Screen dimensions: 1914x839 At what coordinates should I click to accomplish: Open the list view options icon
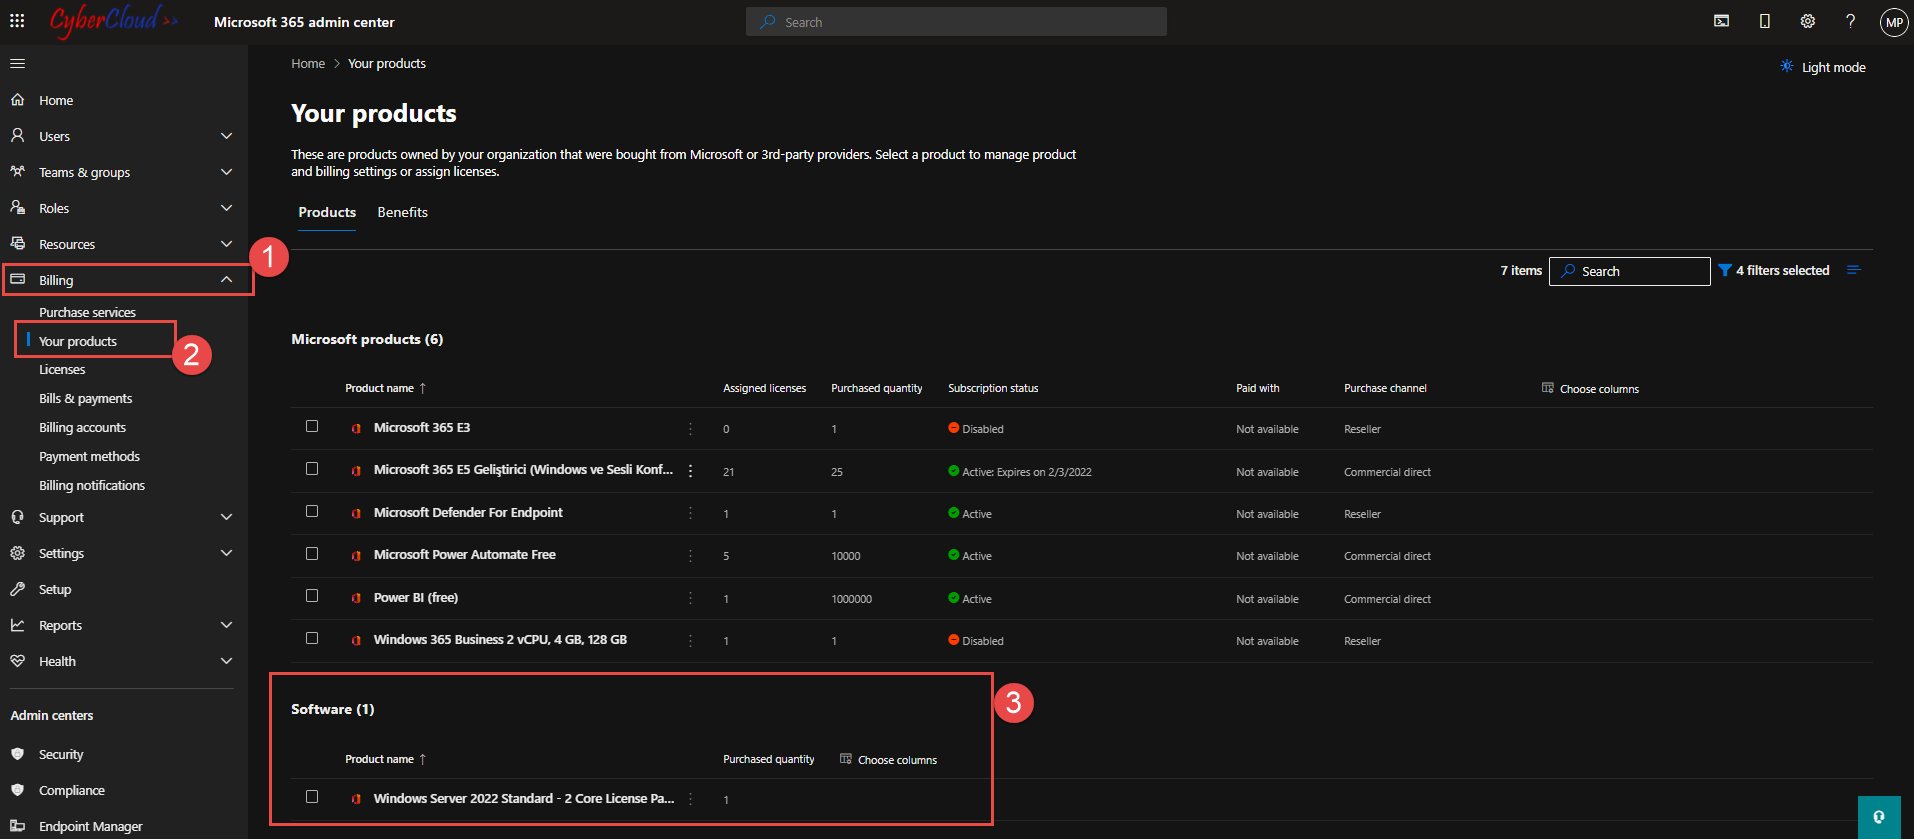1854,270
